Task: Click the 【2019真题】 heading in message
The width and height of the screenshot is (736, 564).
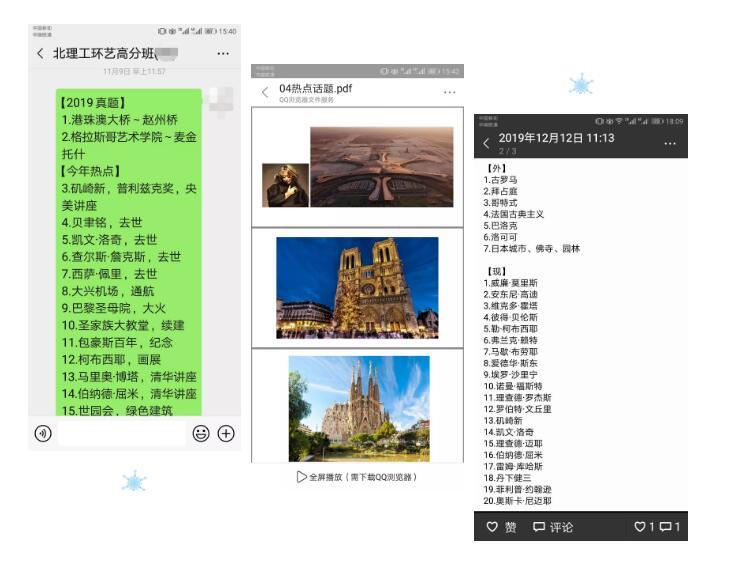Action: 92,103
